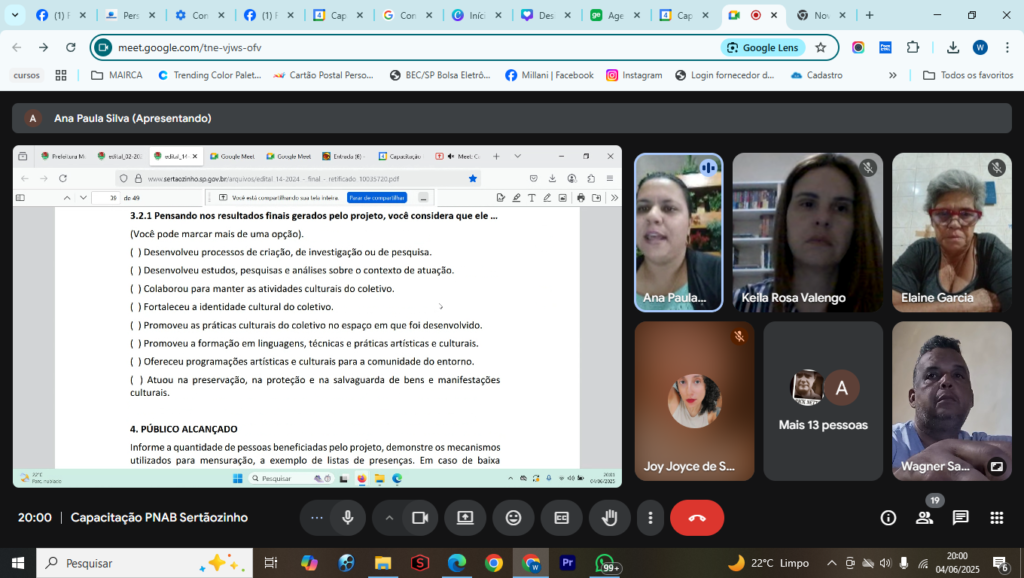This screenshot has width=1024, height=578.
Task: Click the red leave call button
Action: coord(697,517)
